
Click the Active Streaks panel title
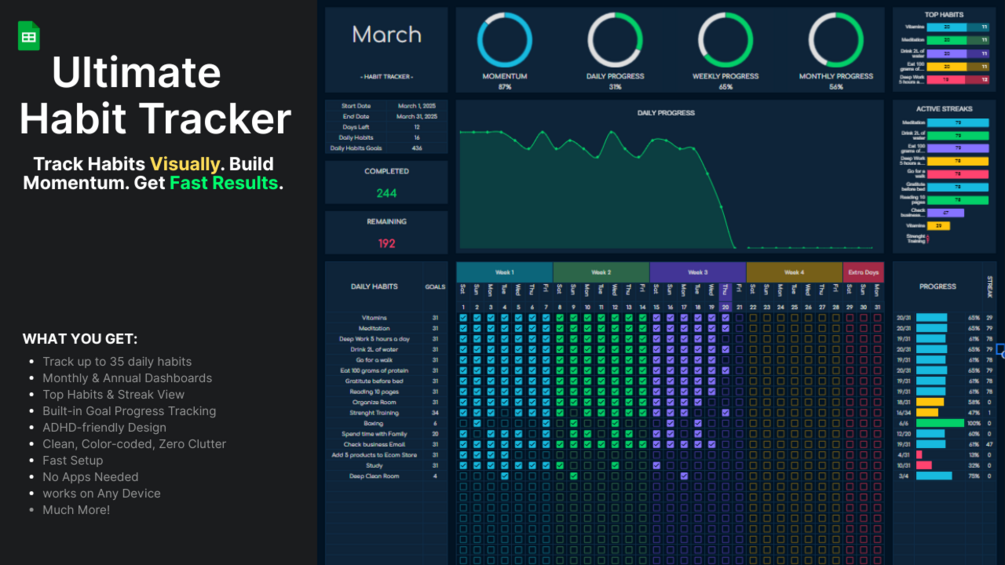pyautogui.click(x=944, y=109)
